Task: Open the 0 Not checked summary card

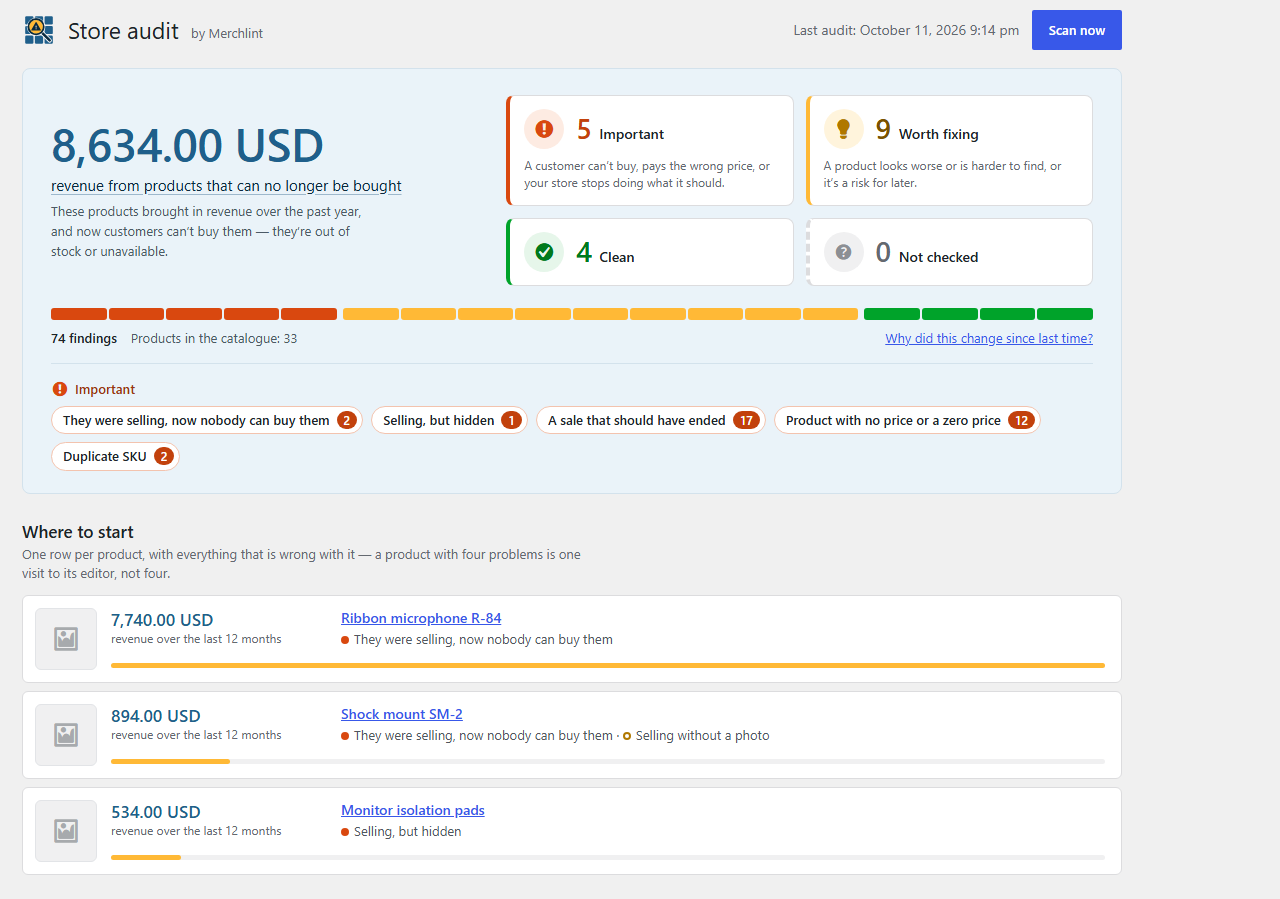Action: coord(949,252)
